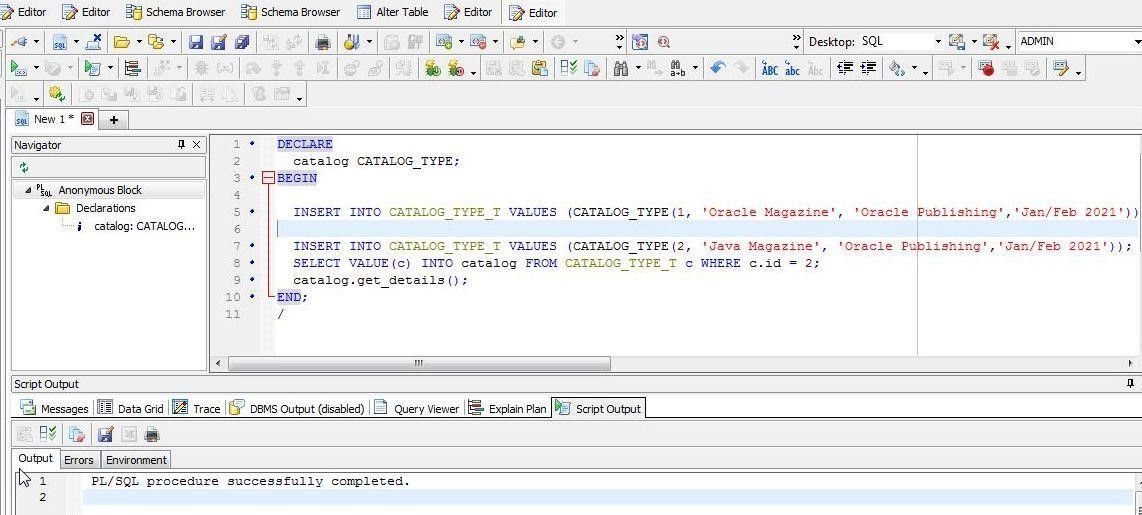Switch to the Alter Table window tab
The width and height of the screenshot is (1142, 515).
(x=393, y=12)
